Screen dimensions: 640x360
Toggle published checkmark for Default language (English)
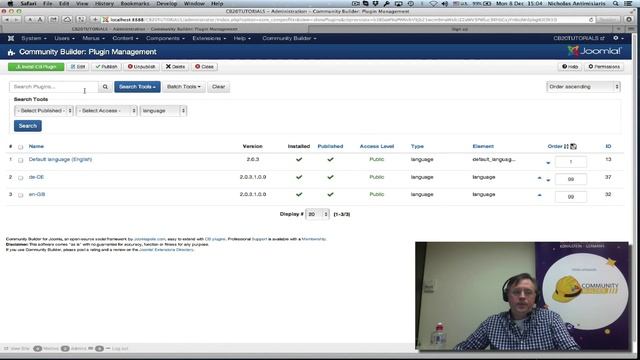coord(330,160)
